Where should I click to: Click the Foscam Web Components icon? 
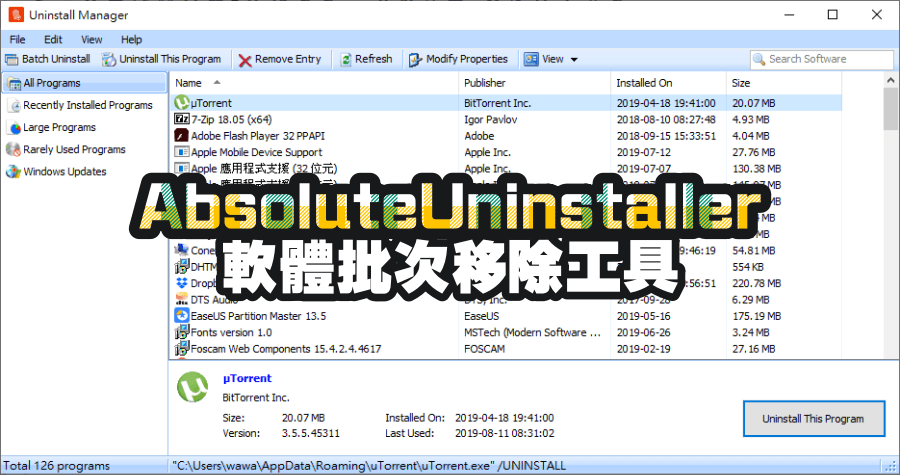(181, 348)
